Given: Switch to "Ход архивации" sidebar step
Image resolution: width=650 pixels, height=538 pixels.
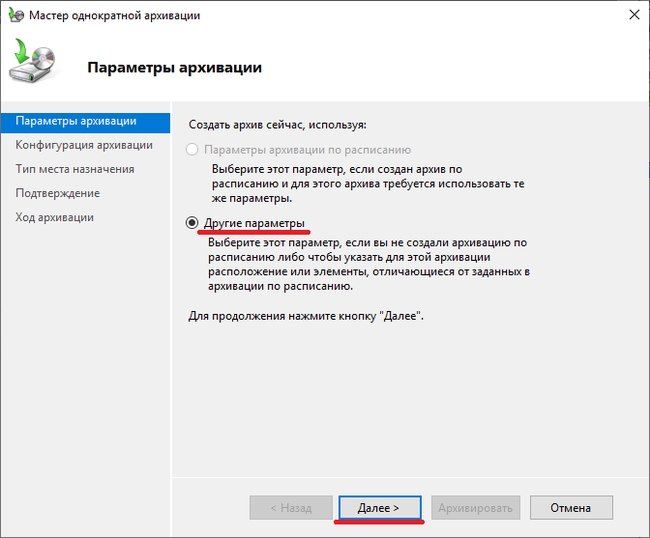Looking at the screenshot, I should [55, 217].
